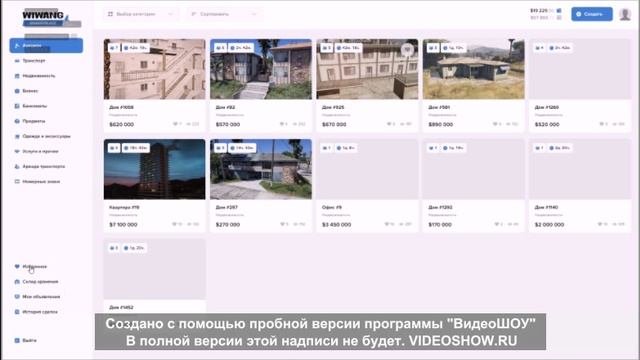640x360 pixels.
Task: Open 'Одежда и аксессуары' category
Action: [46, 136]
